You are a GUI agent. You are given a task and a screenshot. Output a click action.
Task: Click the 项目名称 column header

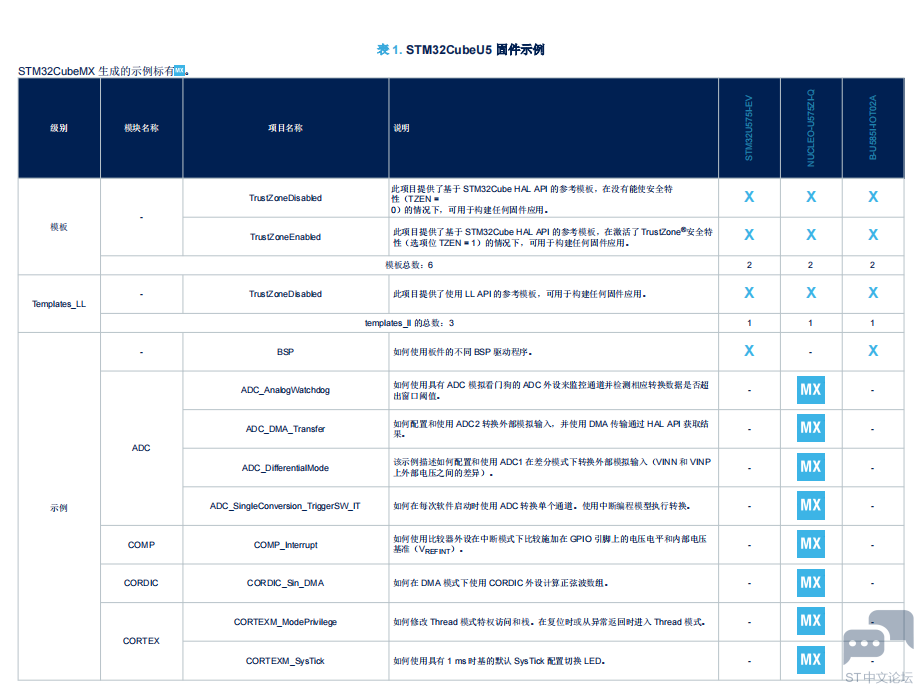point(285,128)
